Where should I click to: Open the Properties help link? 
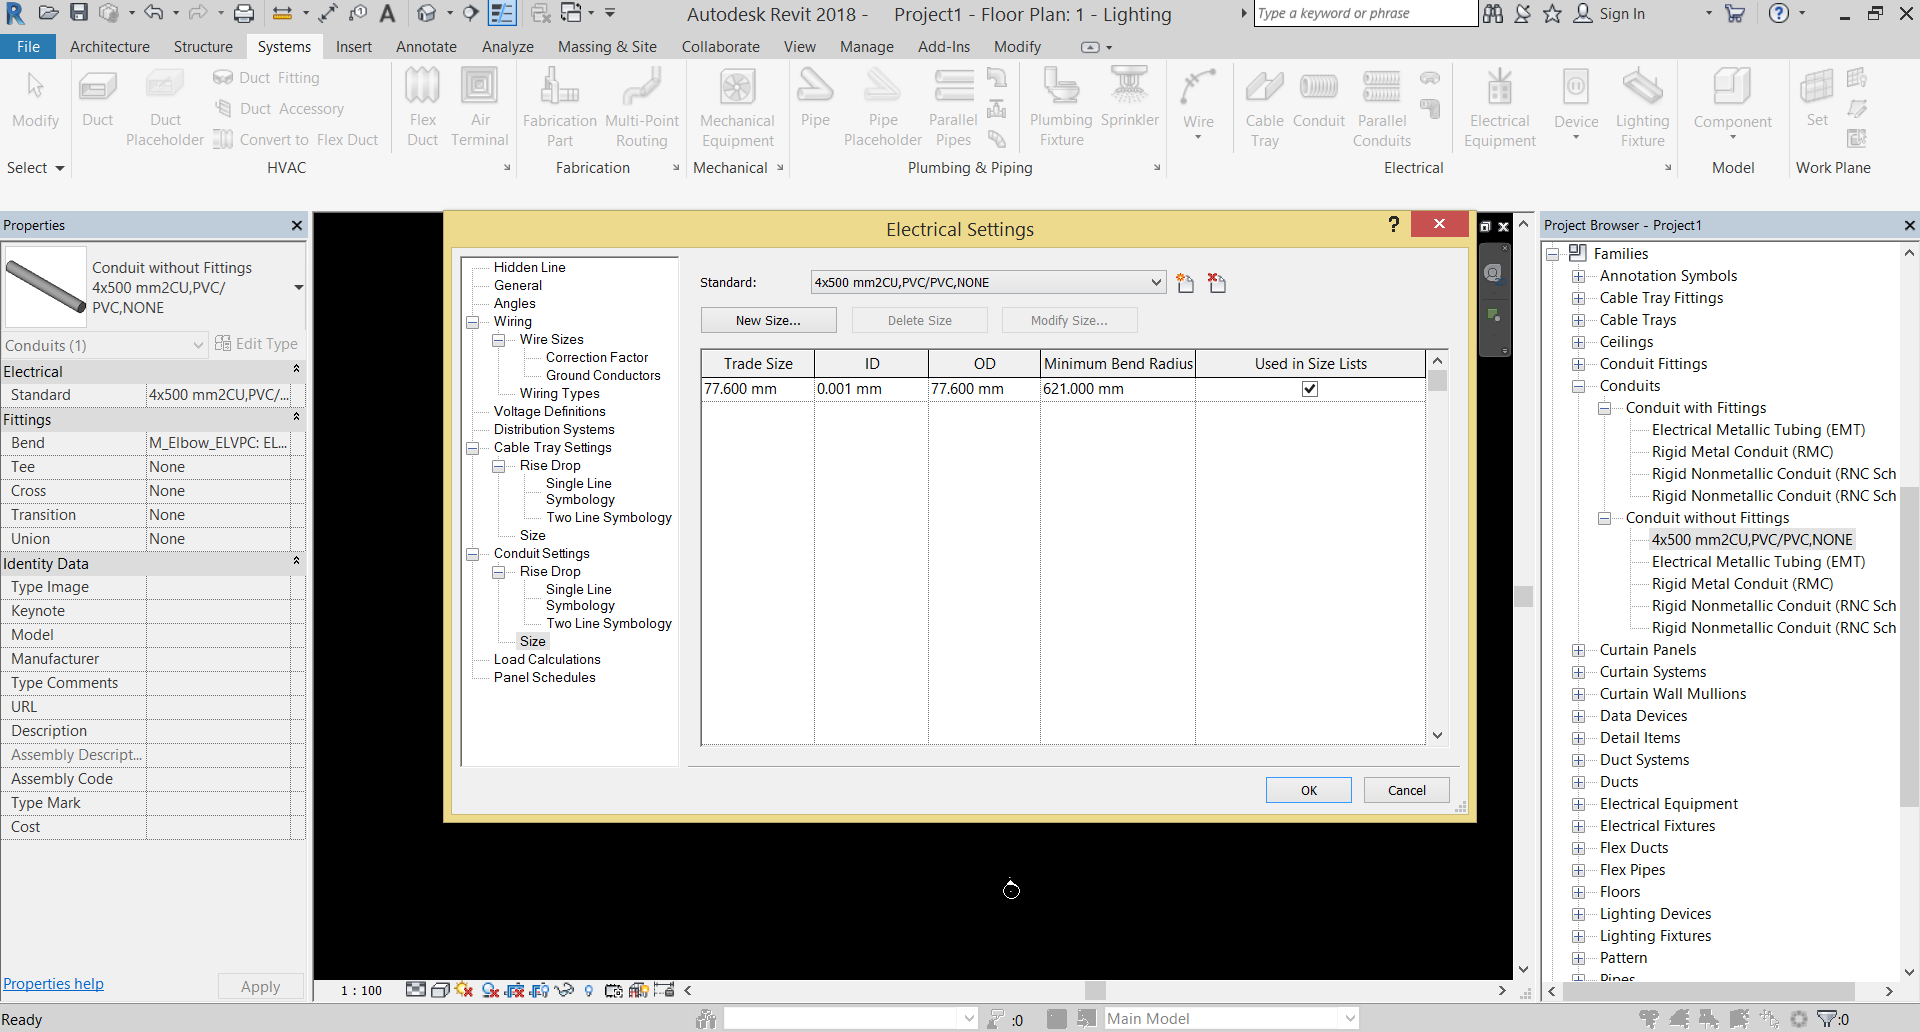coord(53,984)
